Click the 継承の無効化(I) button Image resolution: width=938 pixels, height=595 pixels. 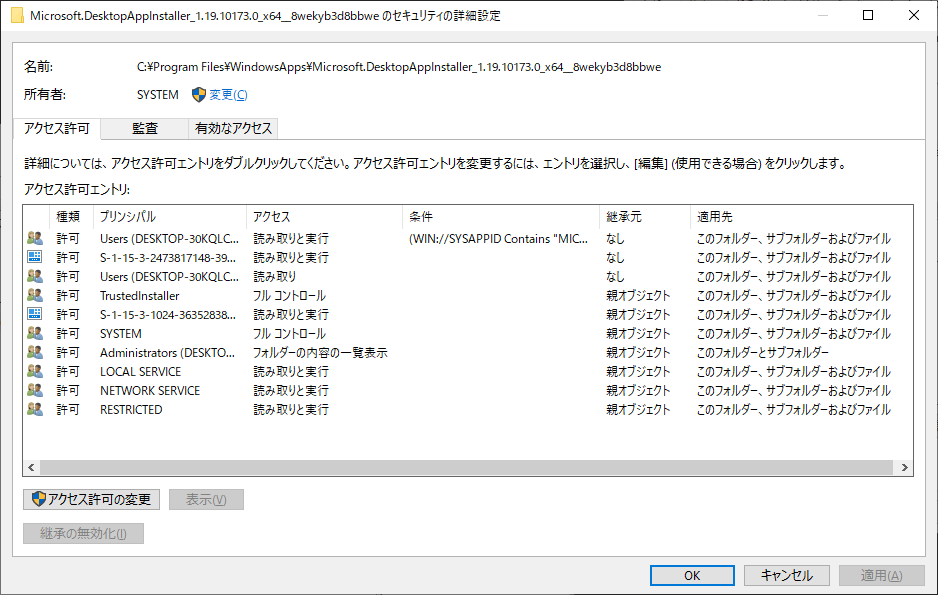83,533
